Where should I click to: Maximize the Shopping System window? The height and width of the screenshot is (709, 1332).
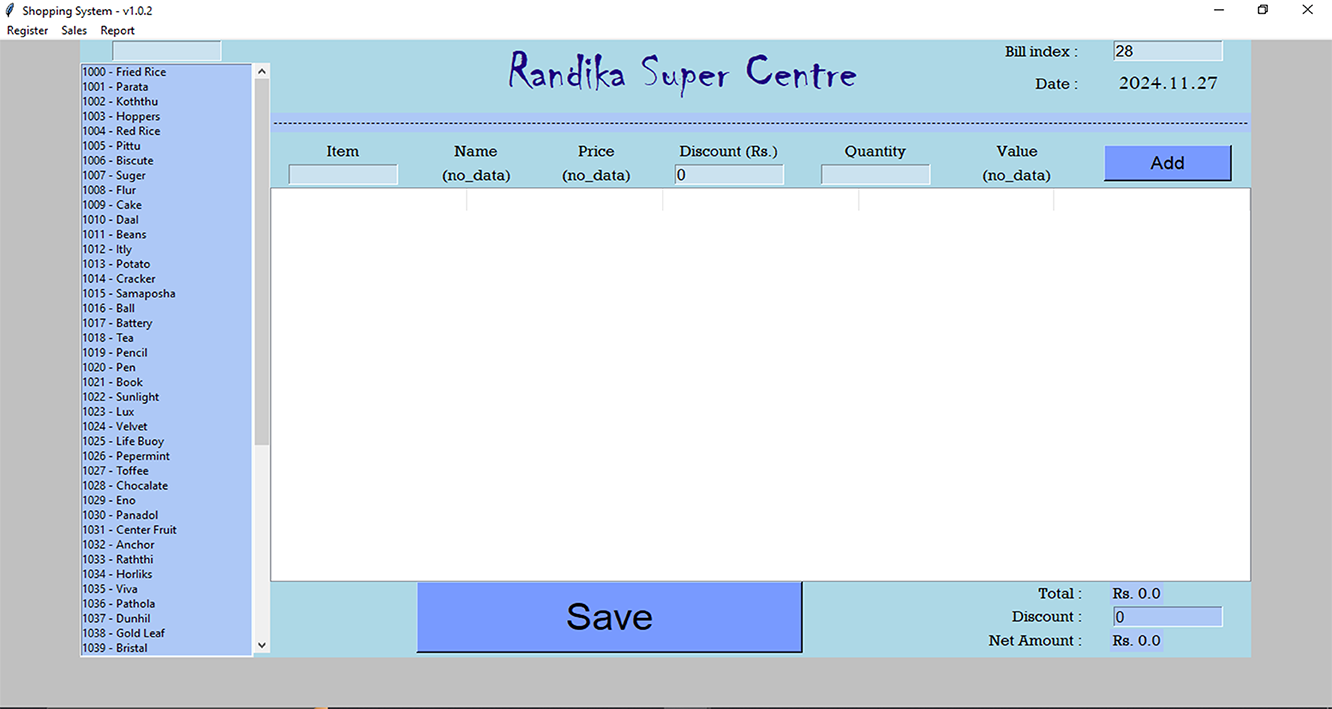coord(1263,10)
